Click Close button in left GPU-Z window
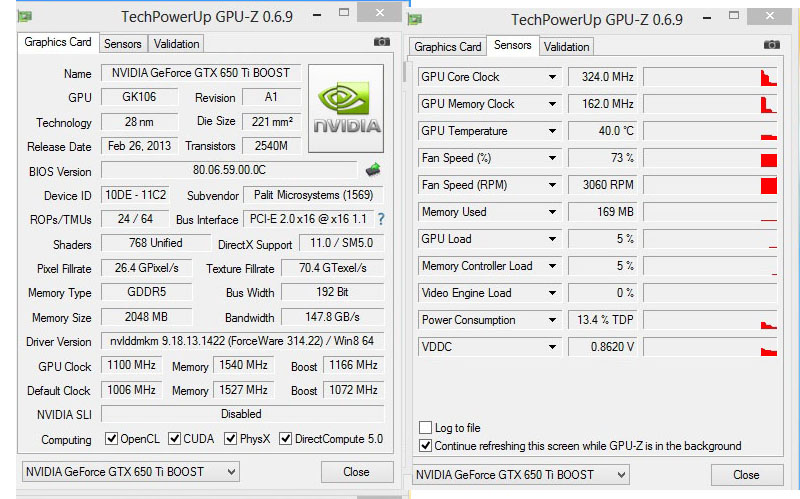This screenshot has width=800, height=499. (x=357, y=472)
